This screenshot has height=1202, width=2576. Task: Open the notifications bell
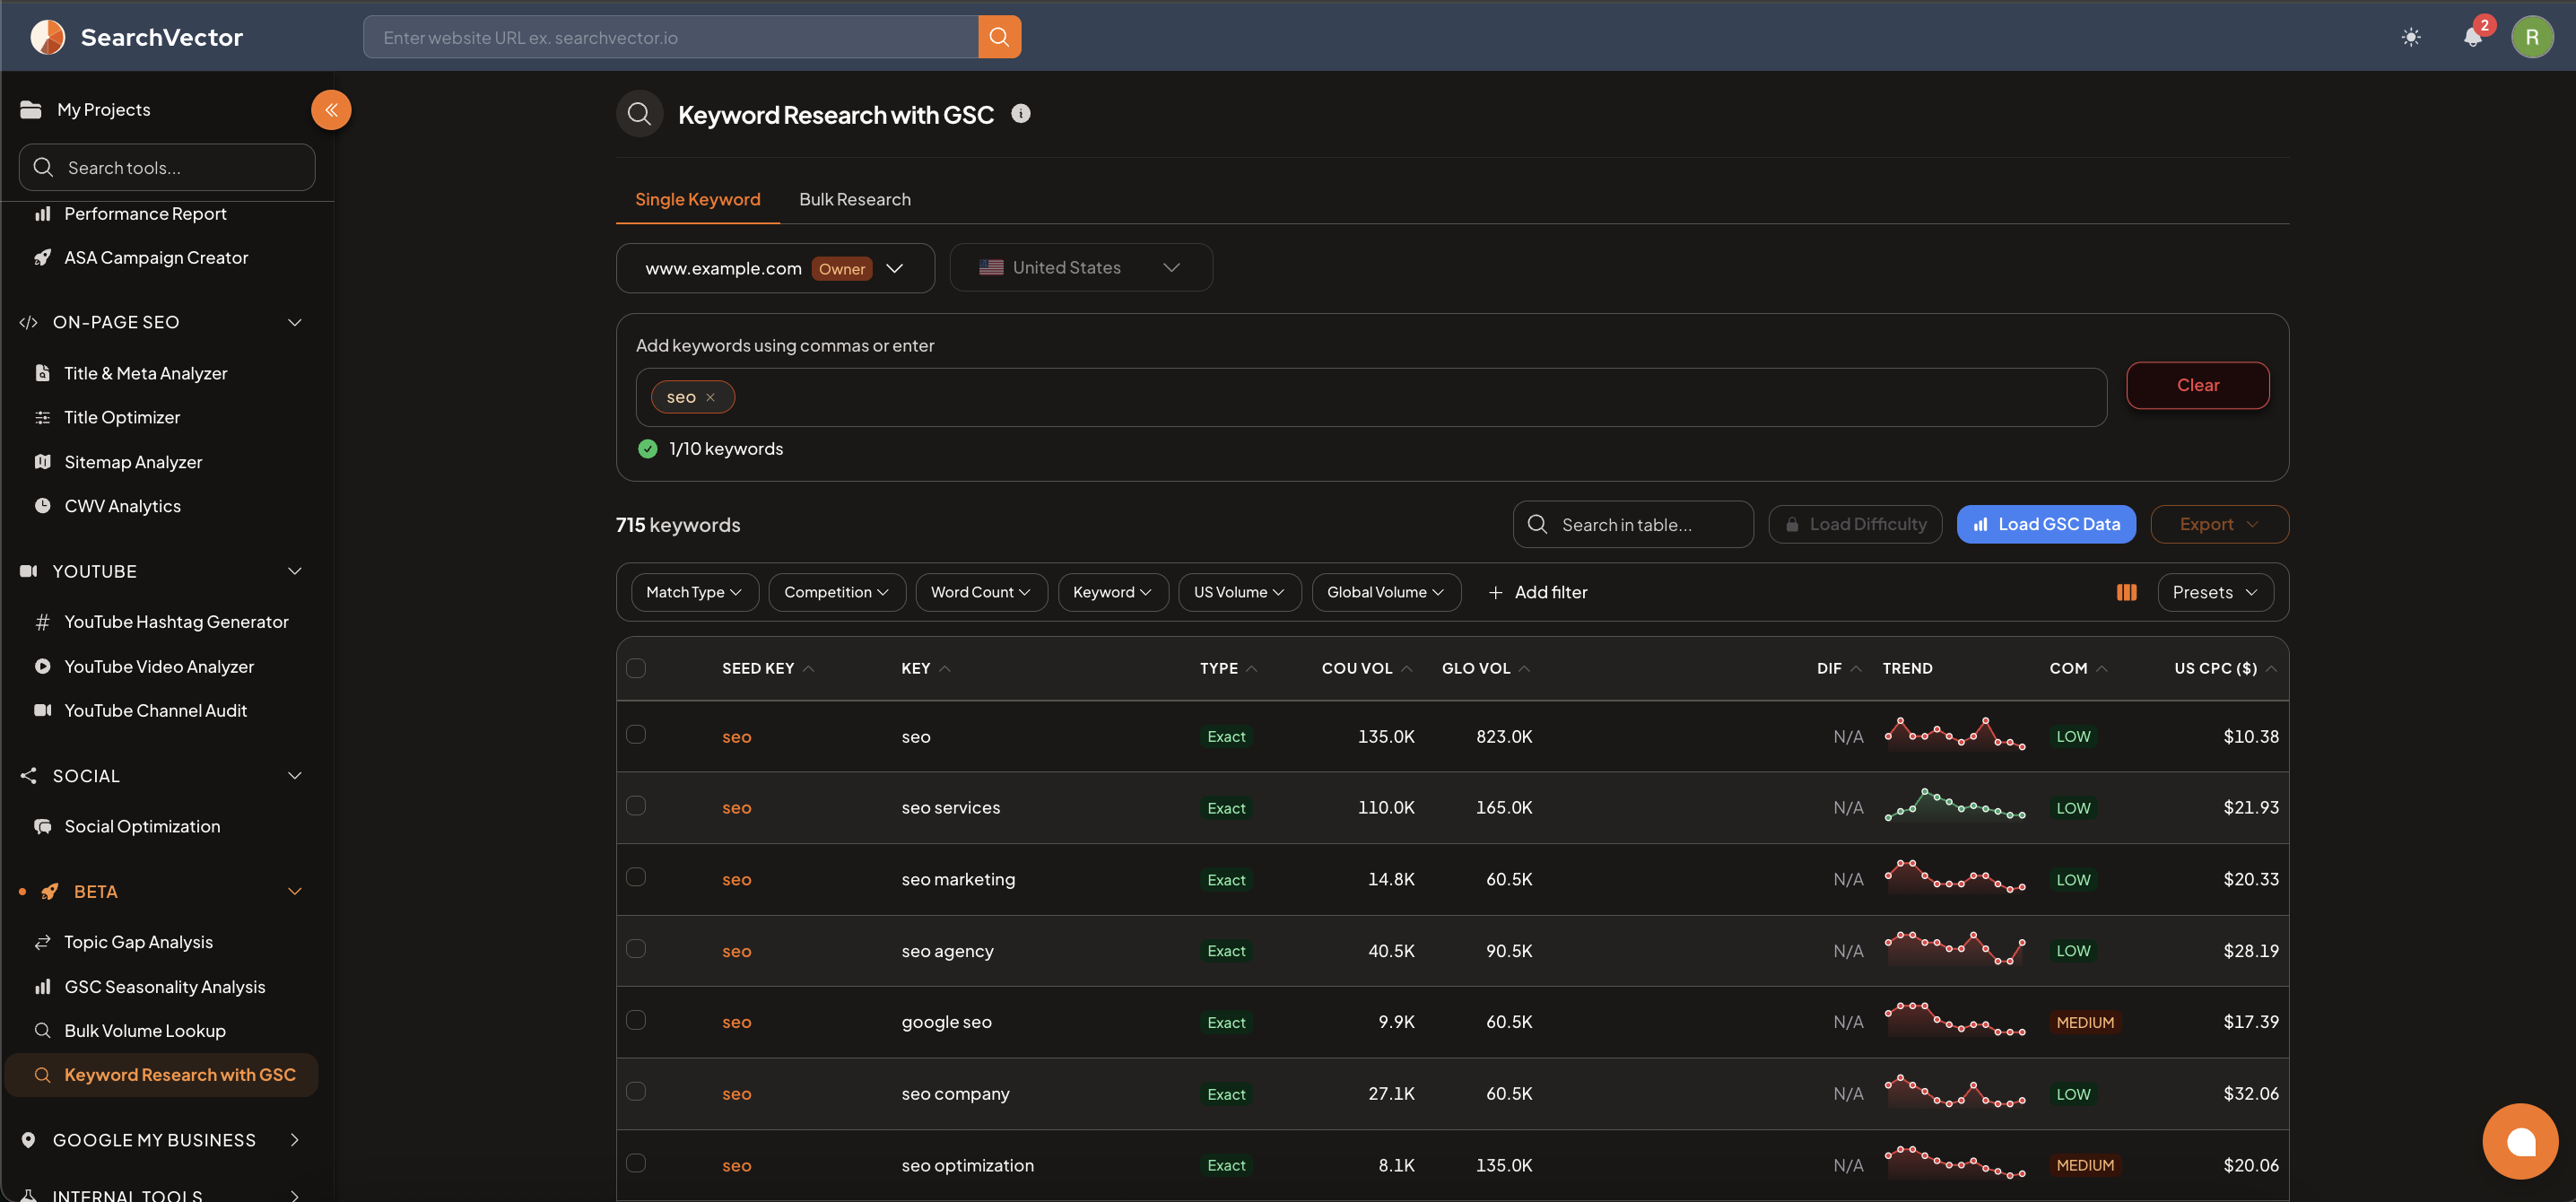point(2473,38)
